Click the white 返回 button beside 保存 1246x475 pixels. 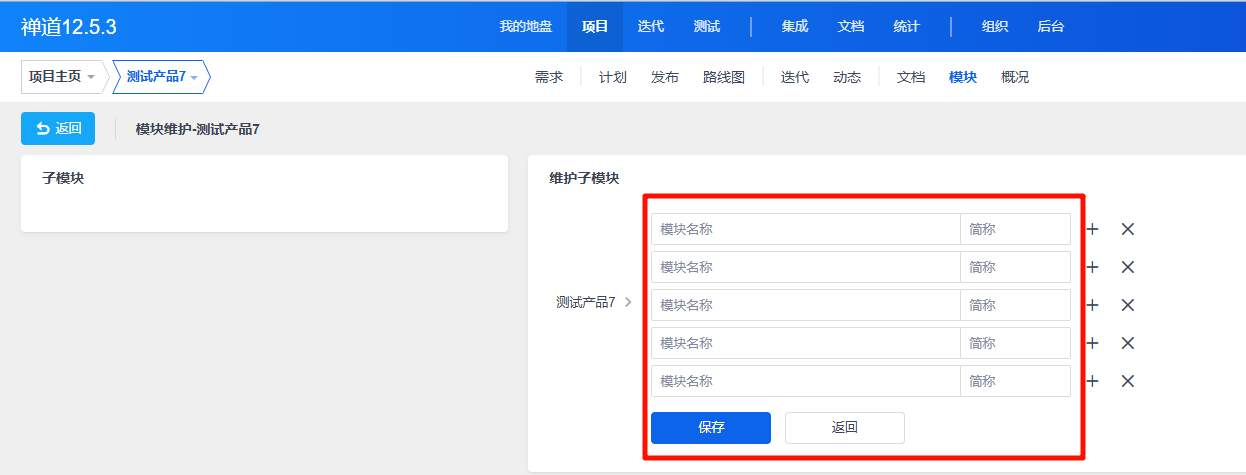[845, 428]
